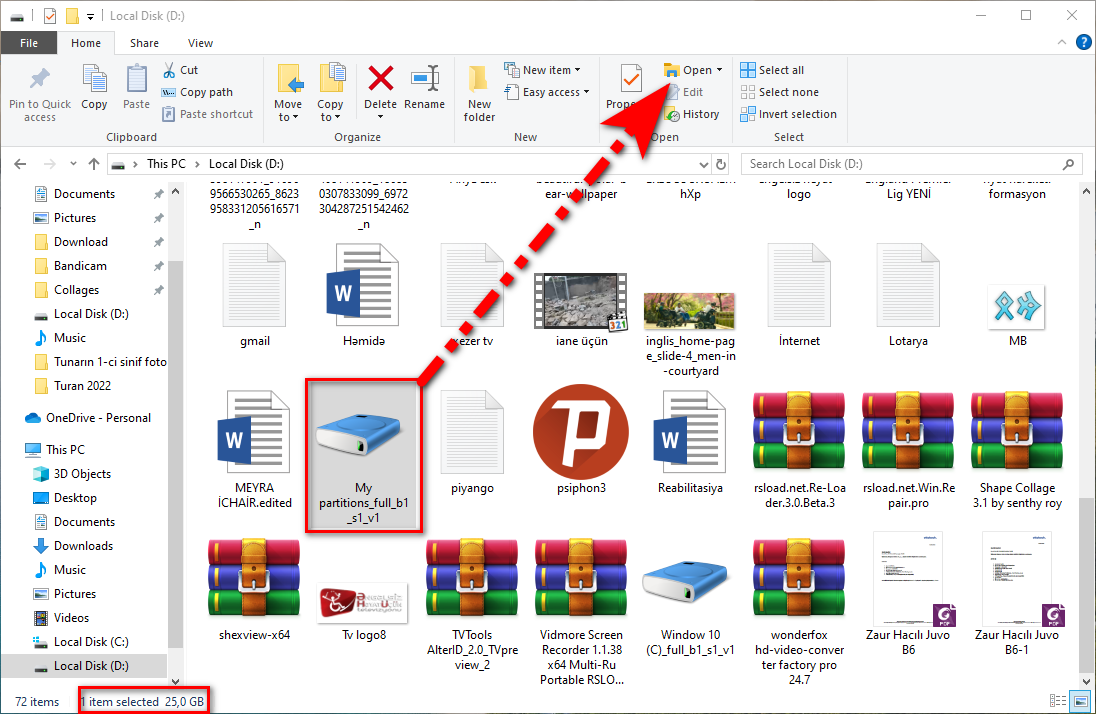The image size is (1096, 714).
Task: Open Help question mark icon
Action: (1083, 43)
